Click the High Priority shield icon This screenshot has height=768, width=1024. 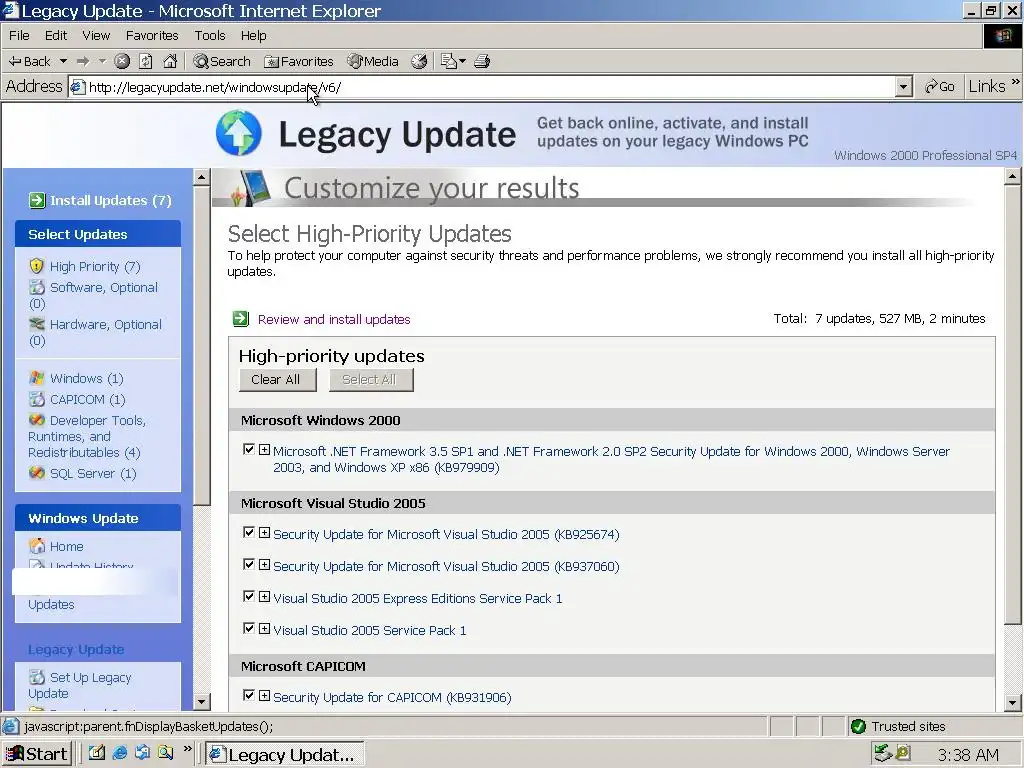tap(37, 266)
